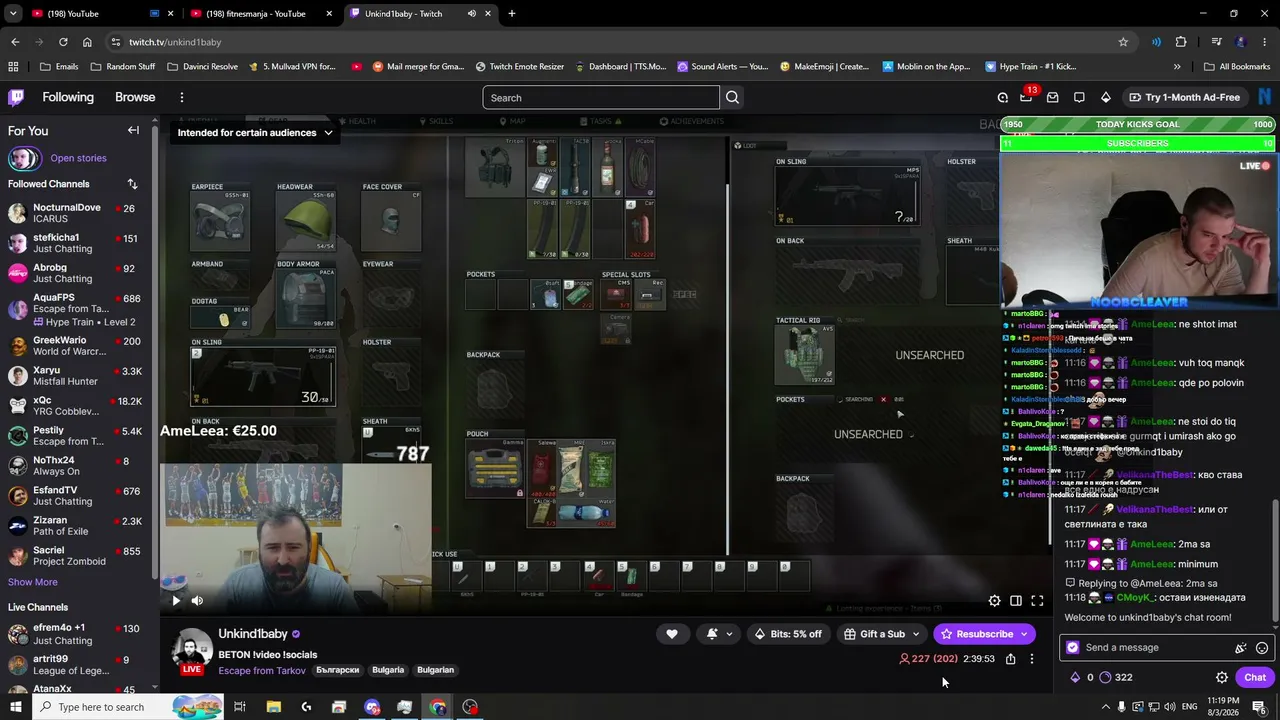This screenshot has width=1280, height=720.
Task: Open the media control icon in Chrome toolbar
Action: click(1216, 42)
